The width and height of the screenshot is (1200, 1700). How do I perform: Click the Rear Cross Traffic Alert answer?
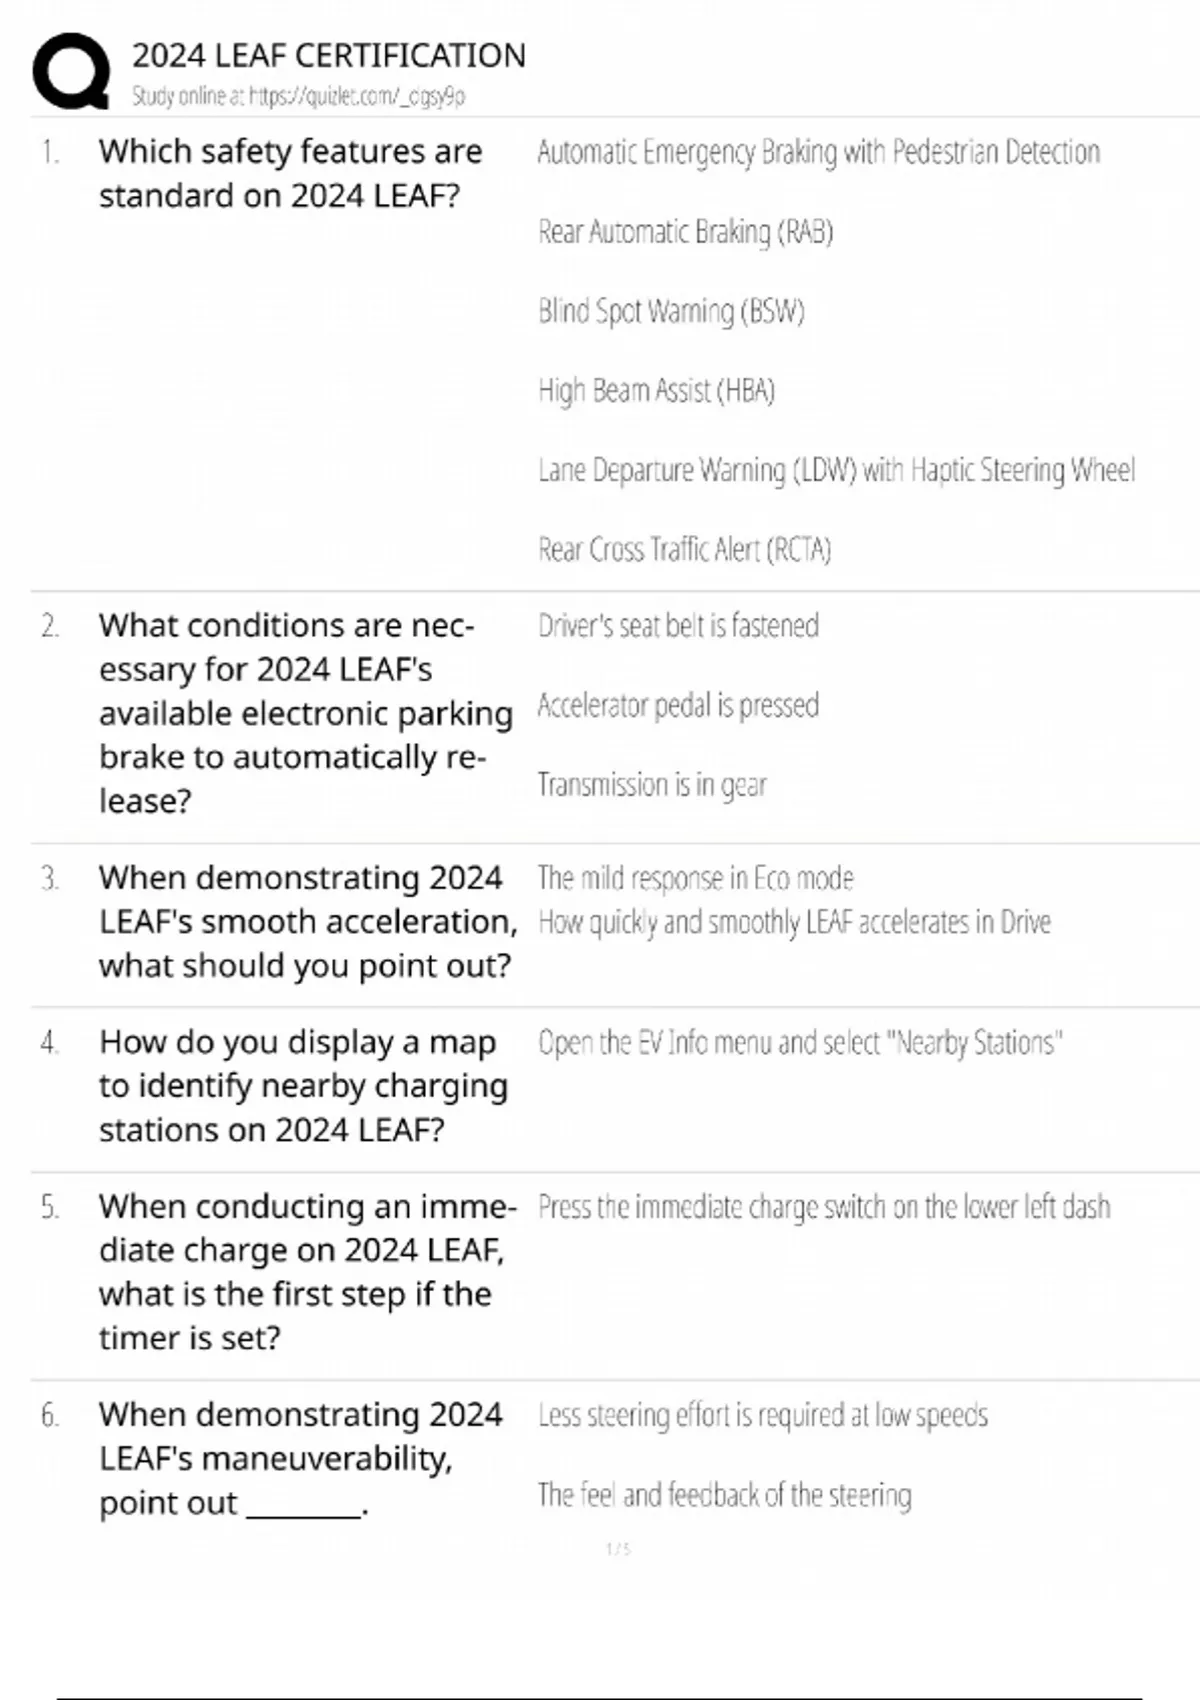[684, 549]
